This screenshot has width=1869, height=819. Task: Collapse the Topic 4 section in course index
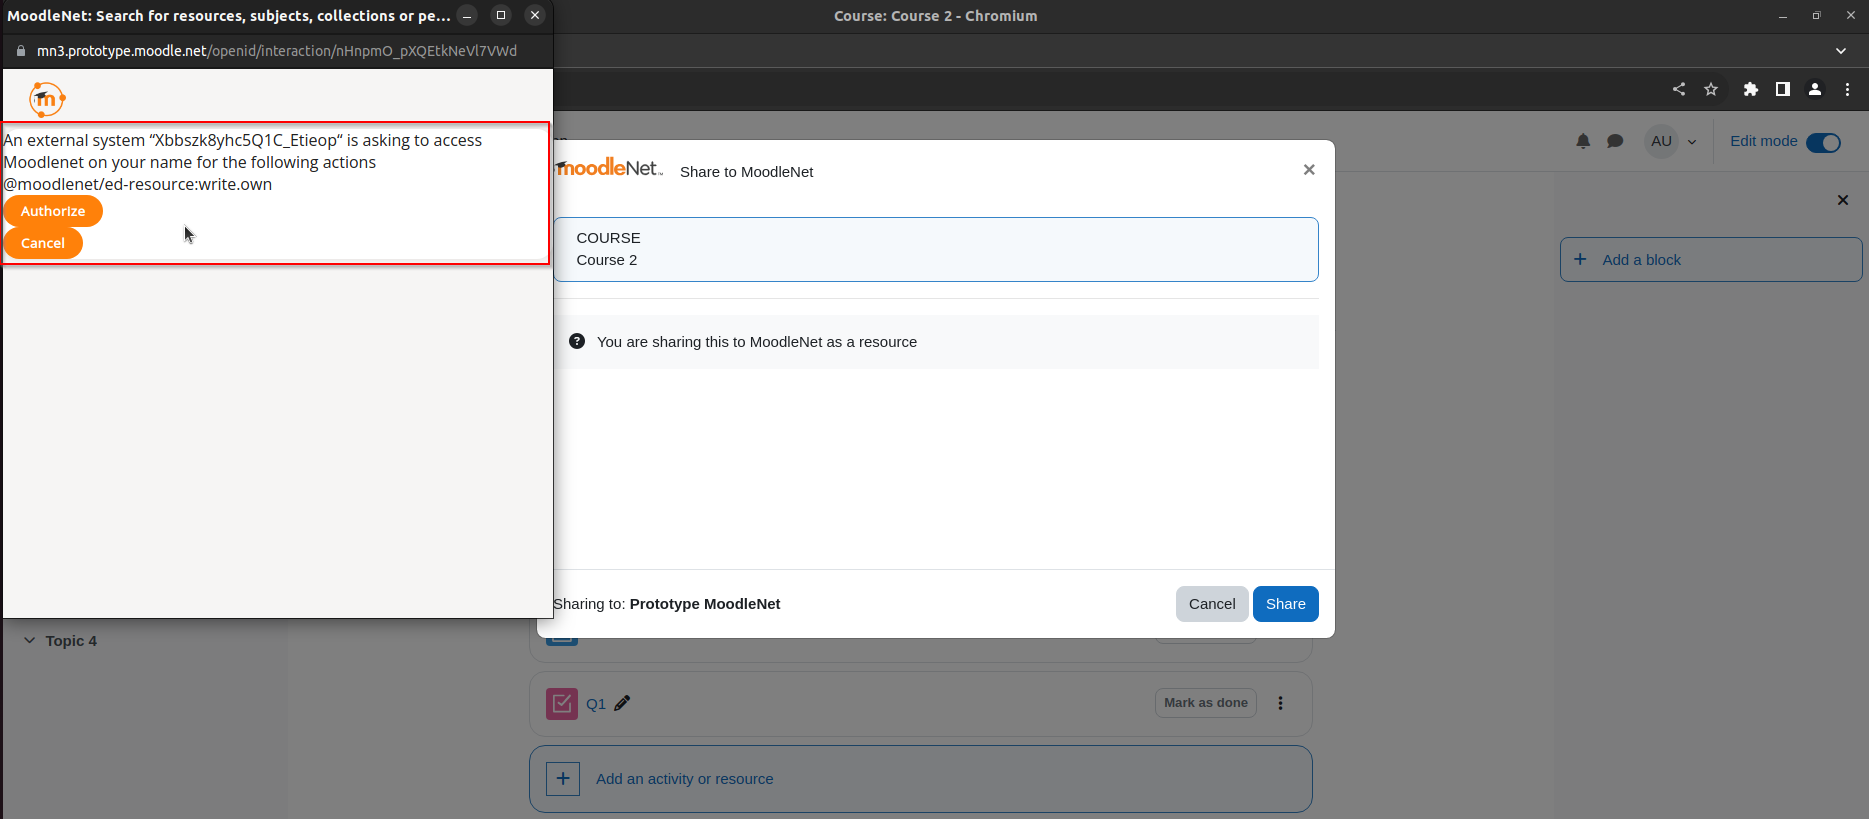click(29, 641)
